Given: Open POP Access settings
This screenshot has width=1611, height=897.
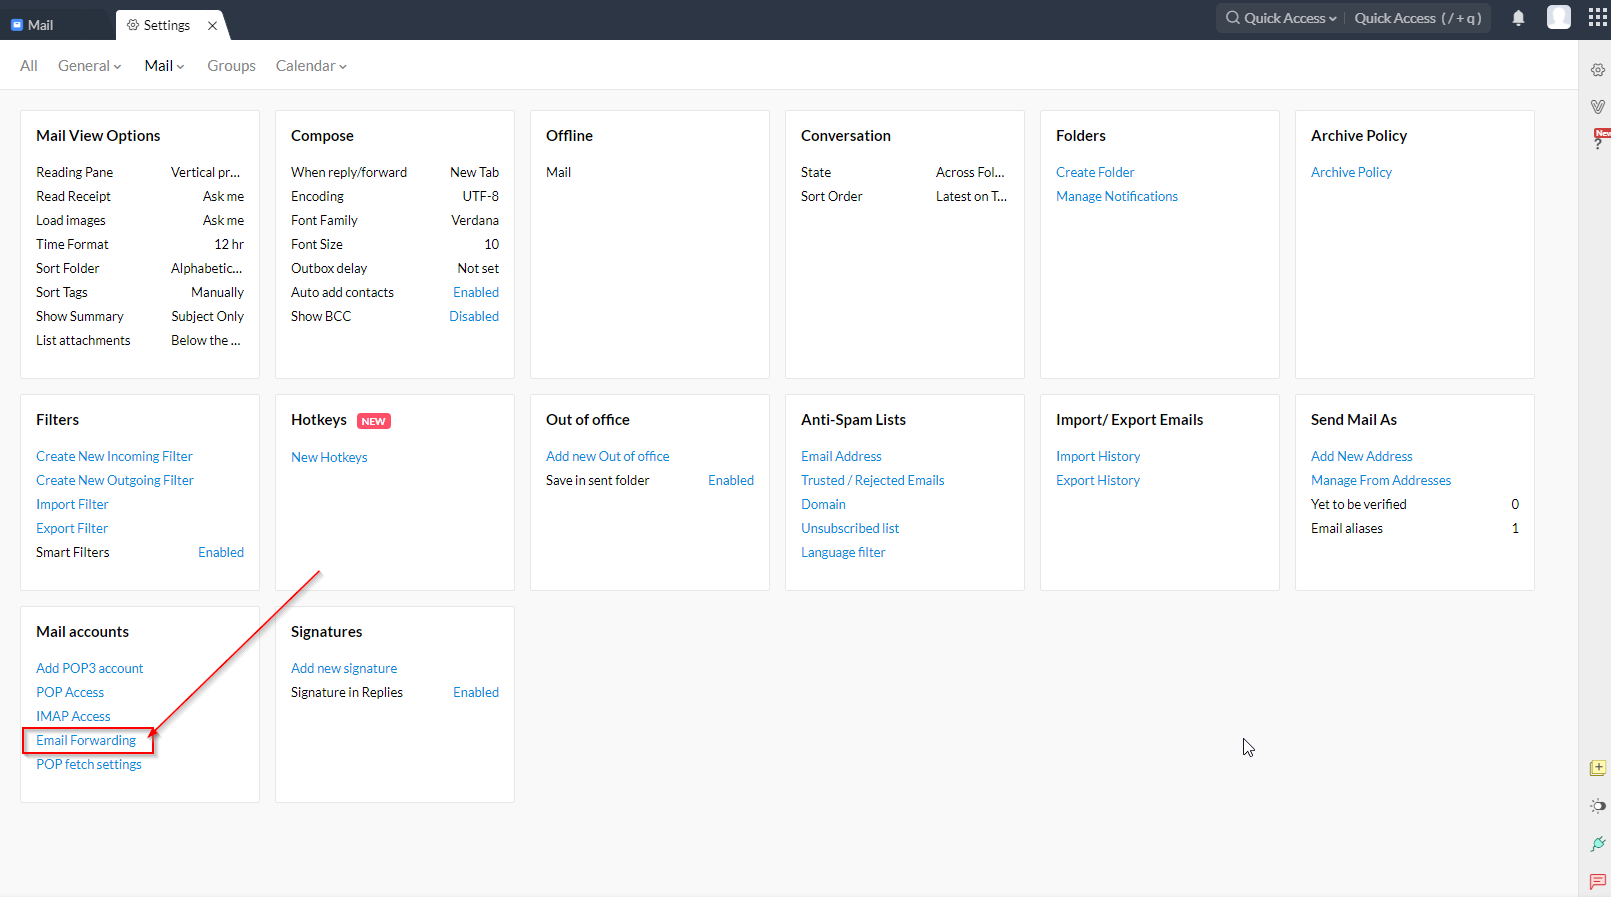Looking at the screenshot, I should [x=70, y=692].
